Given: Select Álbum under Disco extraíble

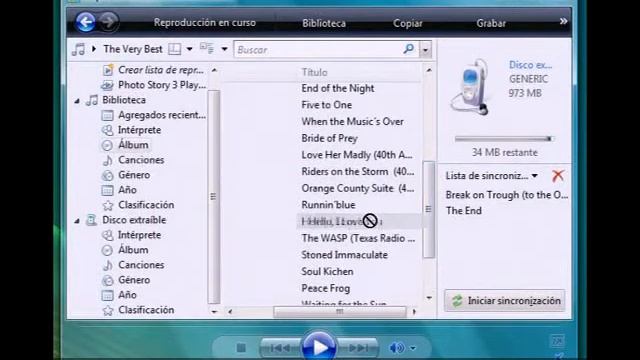Looking at the screenshot, I should click(133, 250).
